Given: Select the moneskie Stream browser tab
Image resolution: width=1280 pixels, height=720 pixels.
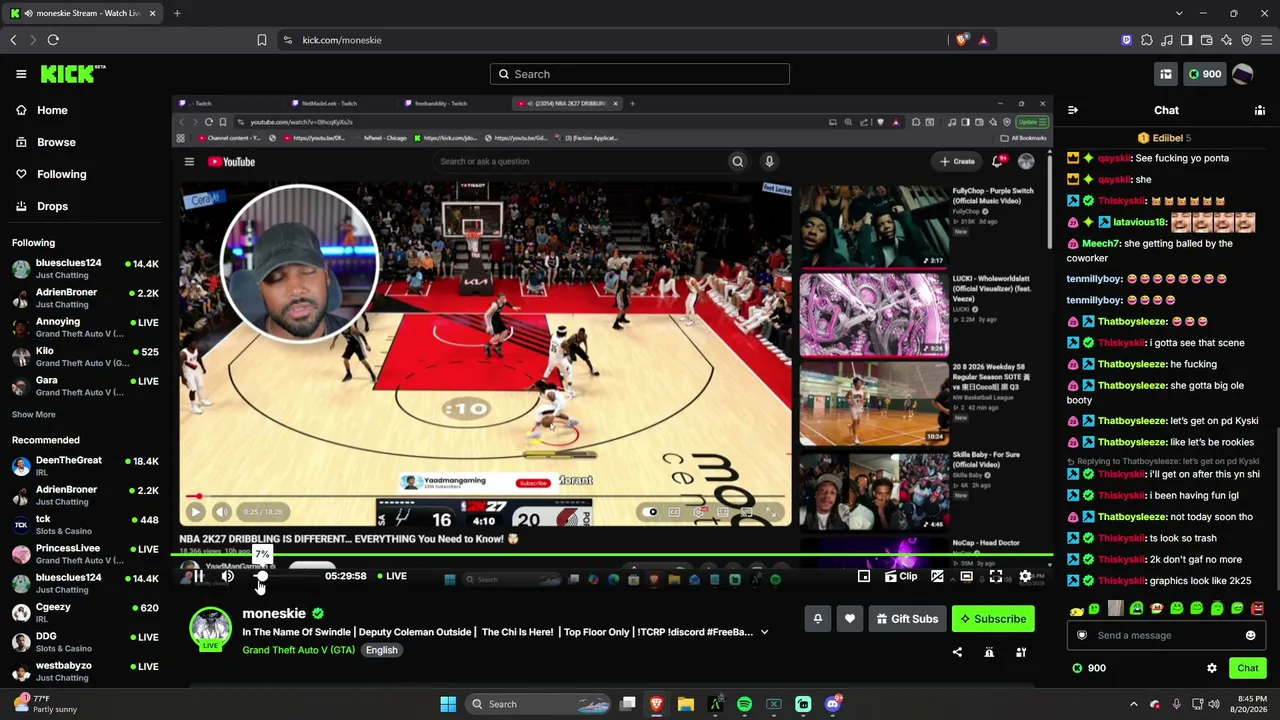Looking at the screenshot, I should coord(83,13).
